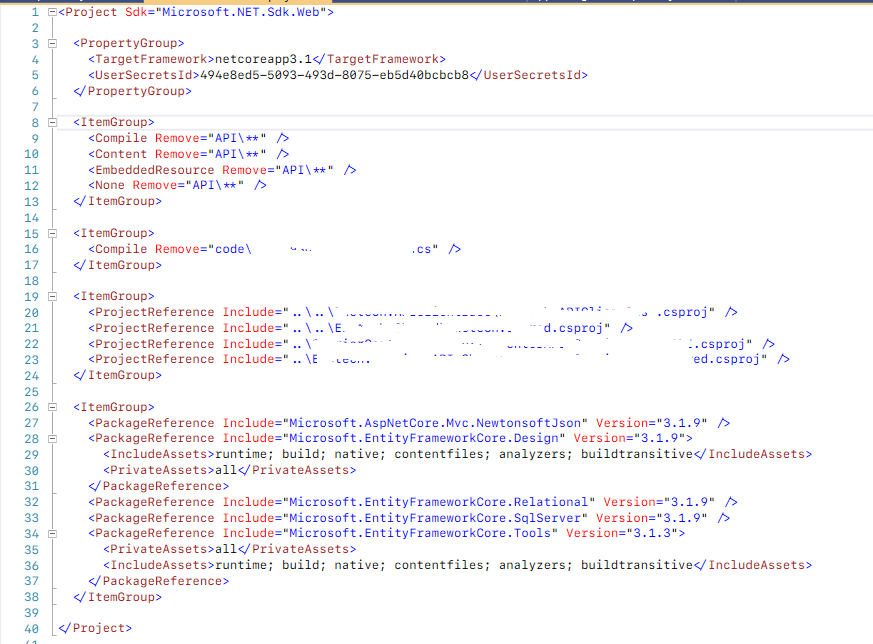The width and height of the screenshot is (873, 644).
Task: Collapse the root Project node fold marker
Action: click(x=52, y=12)
